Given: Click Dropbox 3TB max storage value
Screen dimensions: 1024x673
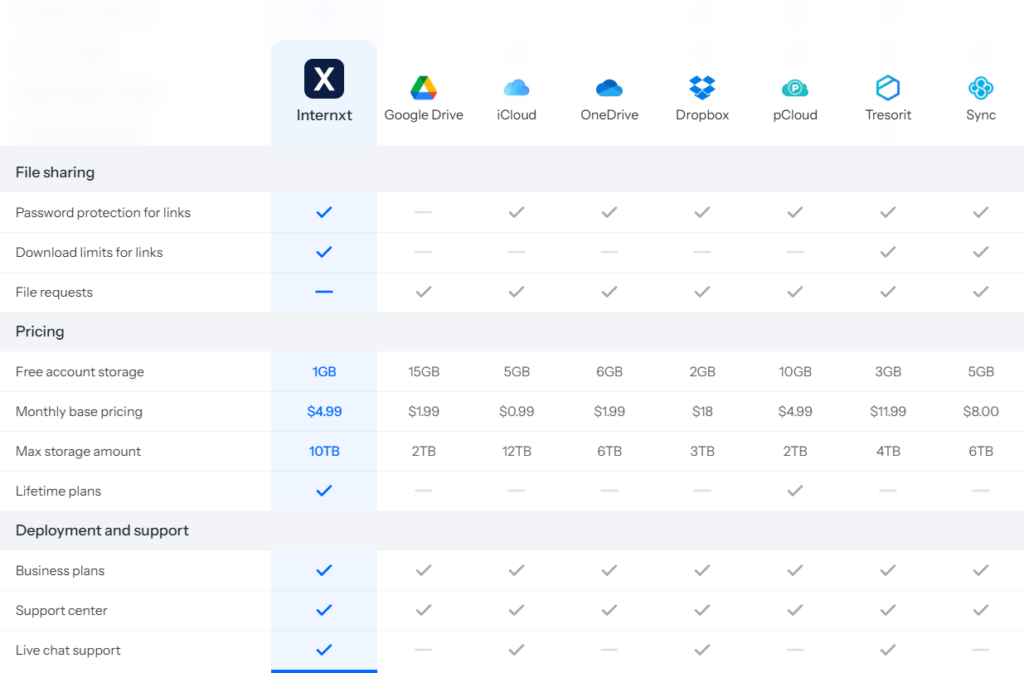Looking at the screenshot, I should tap(702, 451).
